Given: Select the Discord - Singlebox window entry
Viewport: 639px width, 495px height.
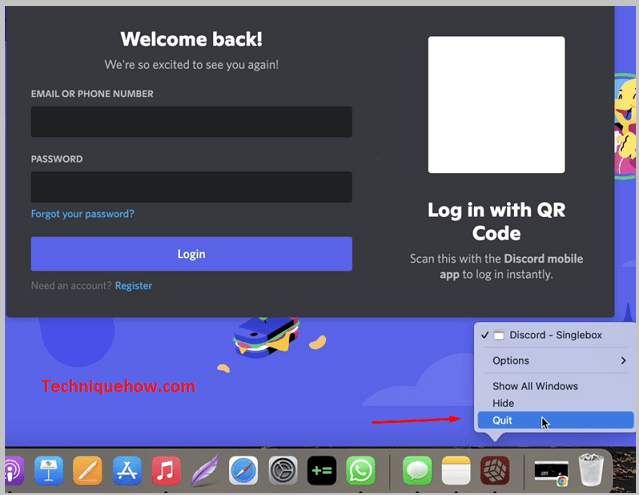Looking at the screenshot, I should tap(555, 335).
